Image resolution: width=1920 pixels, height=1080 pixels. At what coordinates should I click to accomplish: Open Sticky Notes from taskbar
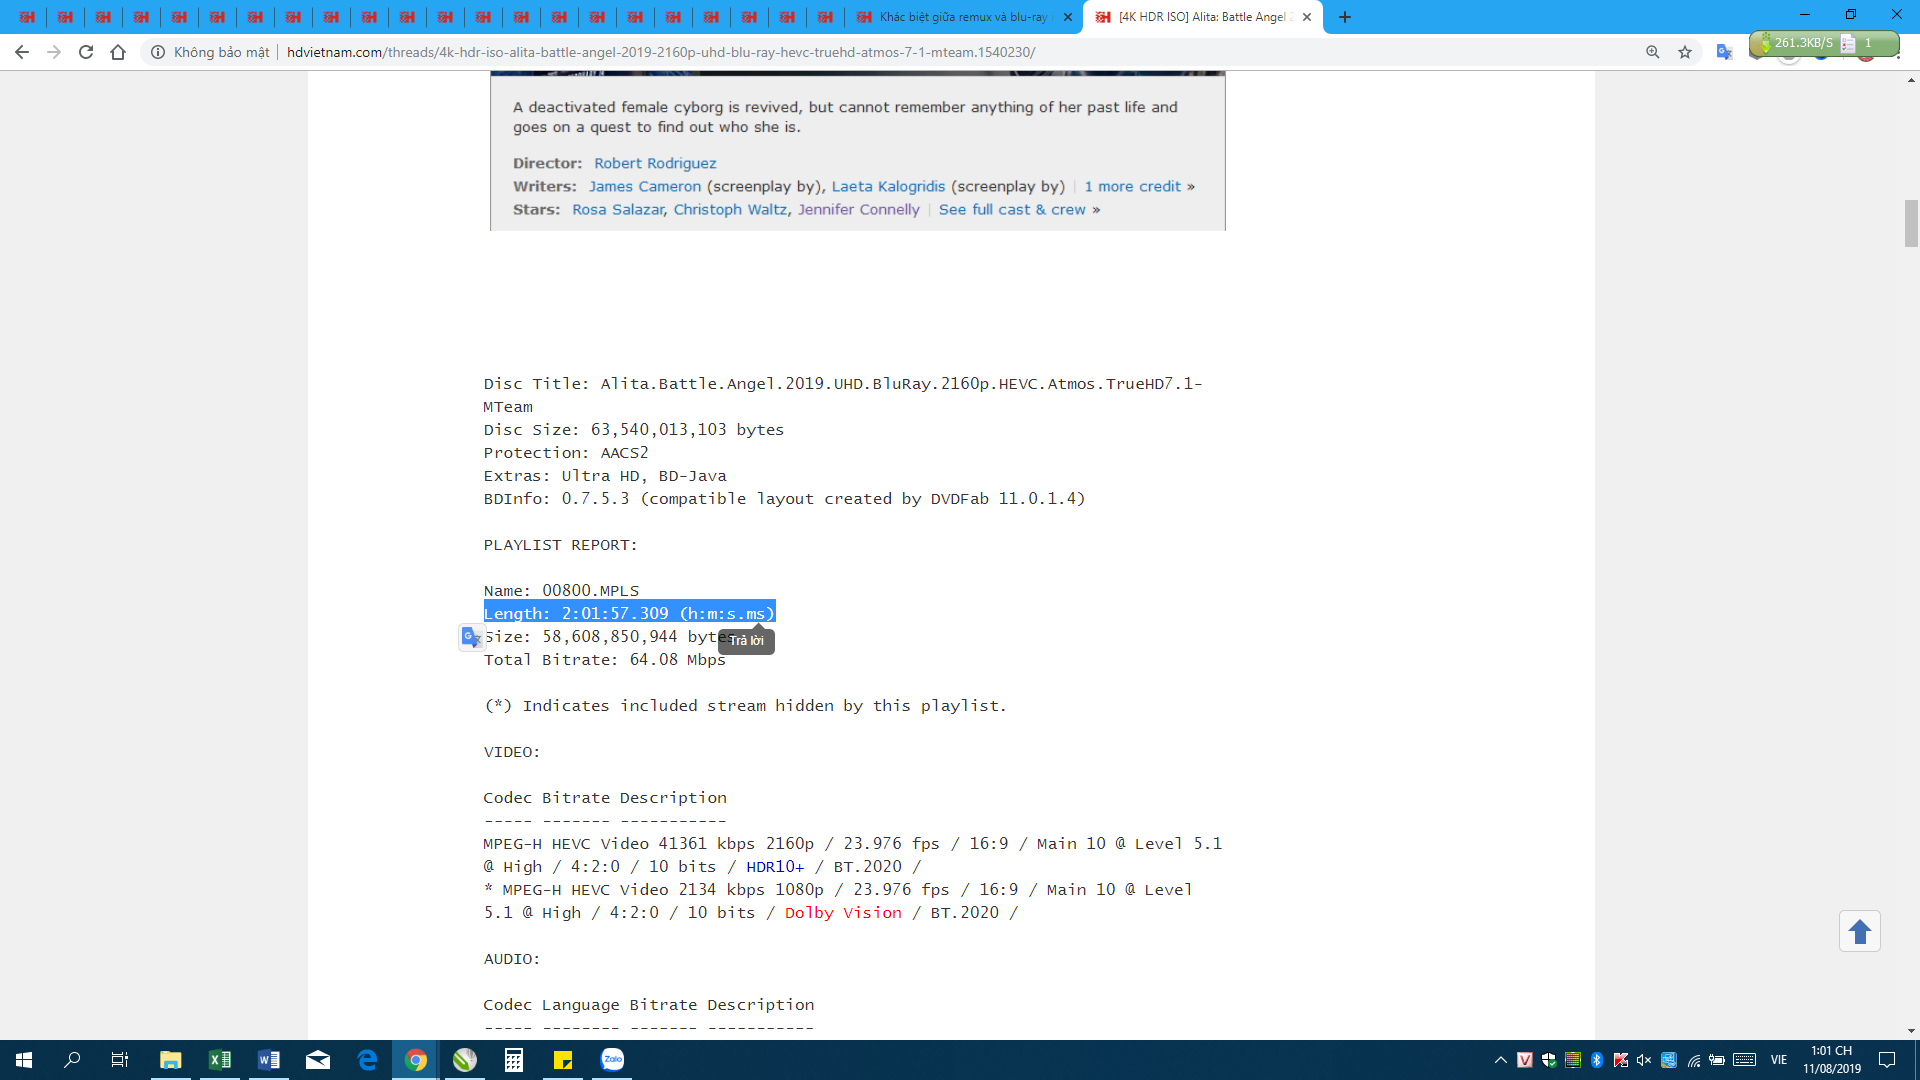coord(563,1060)
